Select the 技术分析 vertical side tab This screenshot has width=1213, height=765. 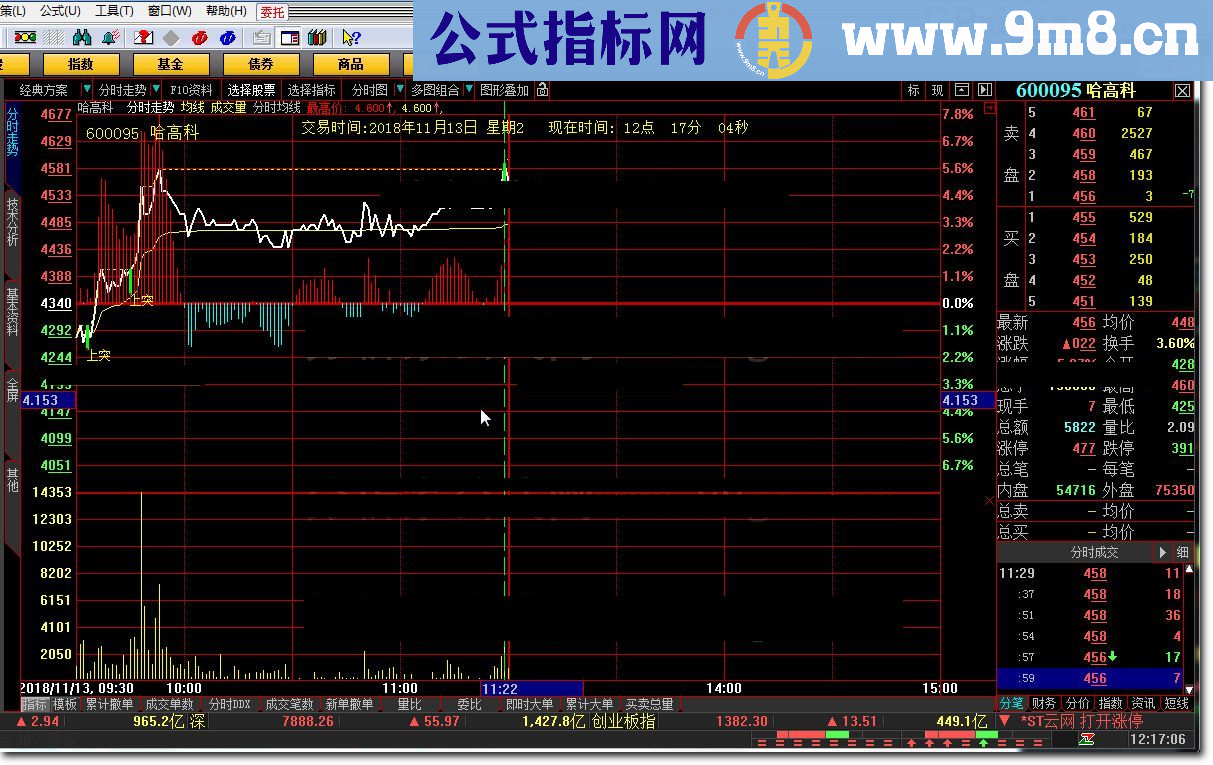11,222
